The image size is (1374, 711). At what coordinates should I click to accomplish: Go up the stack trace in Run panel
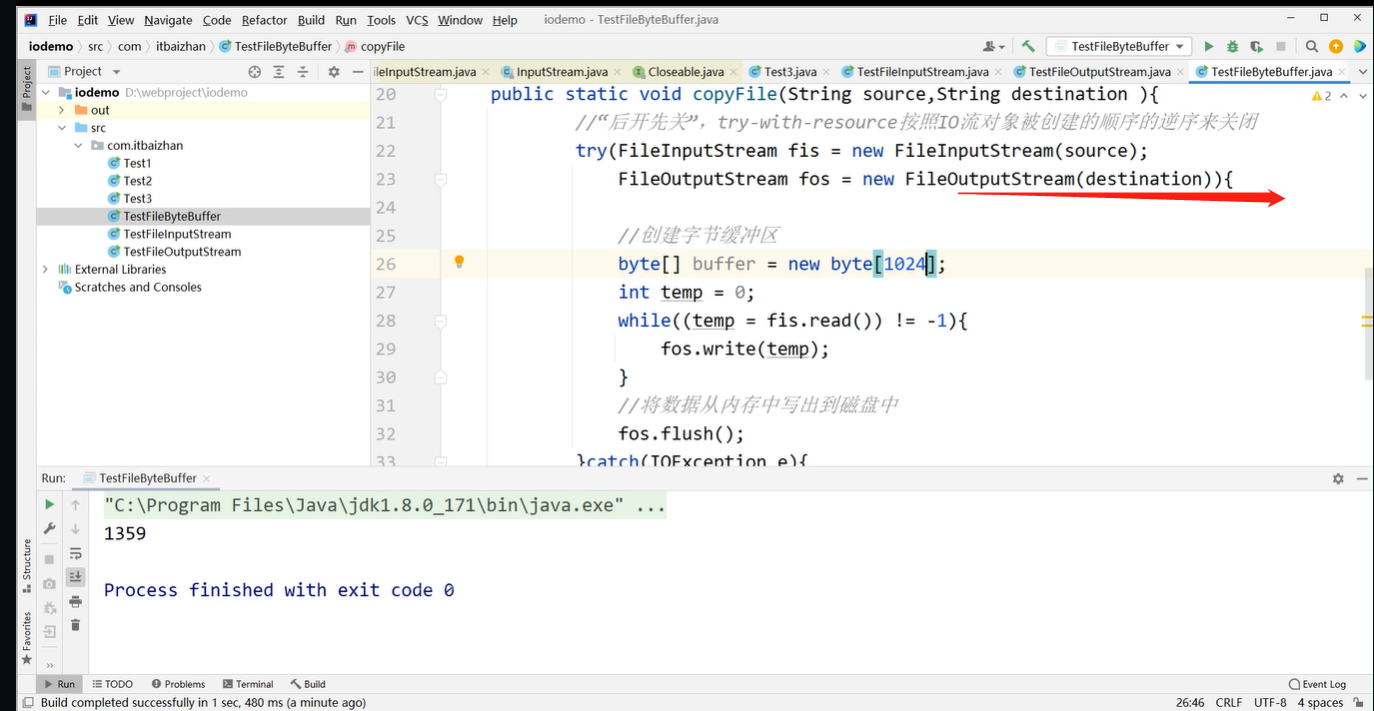coord(75,505)
